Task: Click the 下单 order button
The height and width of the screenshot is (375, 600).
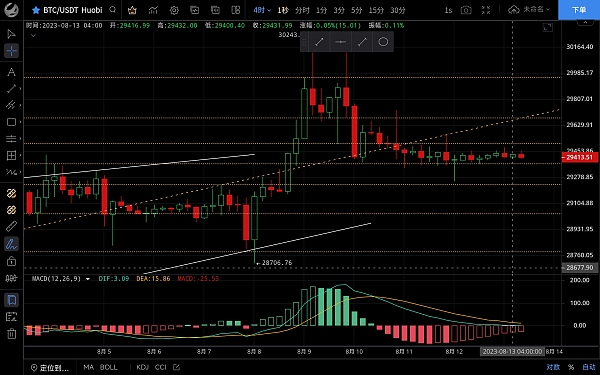Action: [x=579, y=10]
